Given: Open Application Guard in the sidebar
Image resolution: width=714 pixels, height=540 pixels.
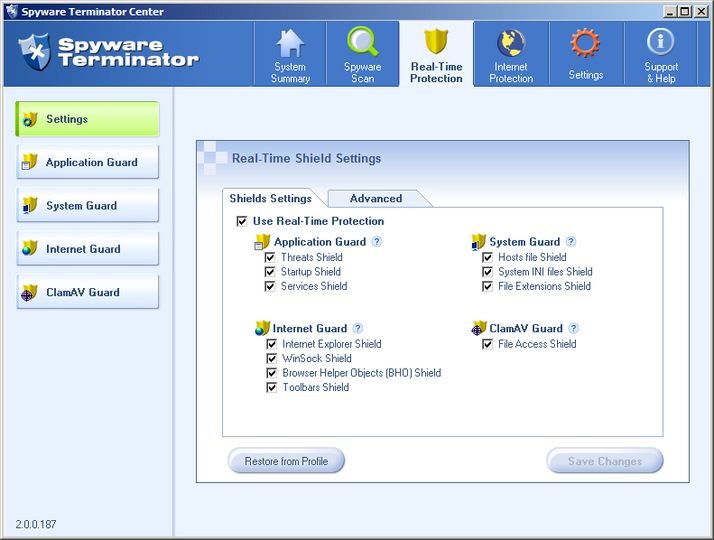Looking at the screenshot, I should point(87,162).
